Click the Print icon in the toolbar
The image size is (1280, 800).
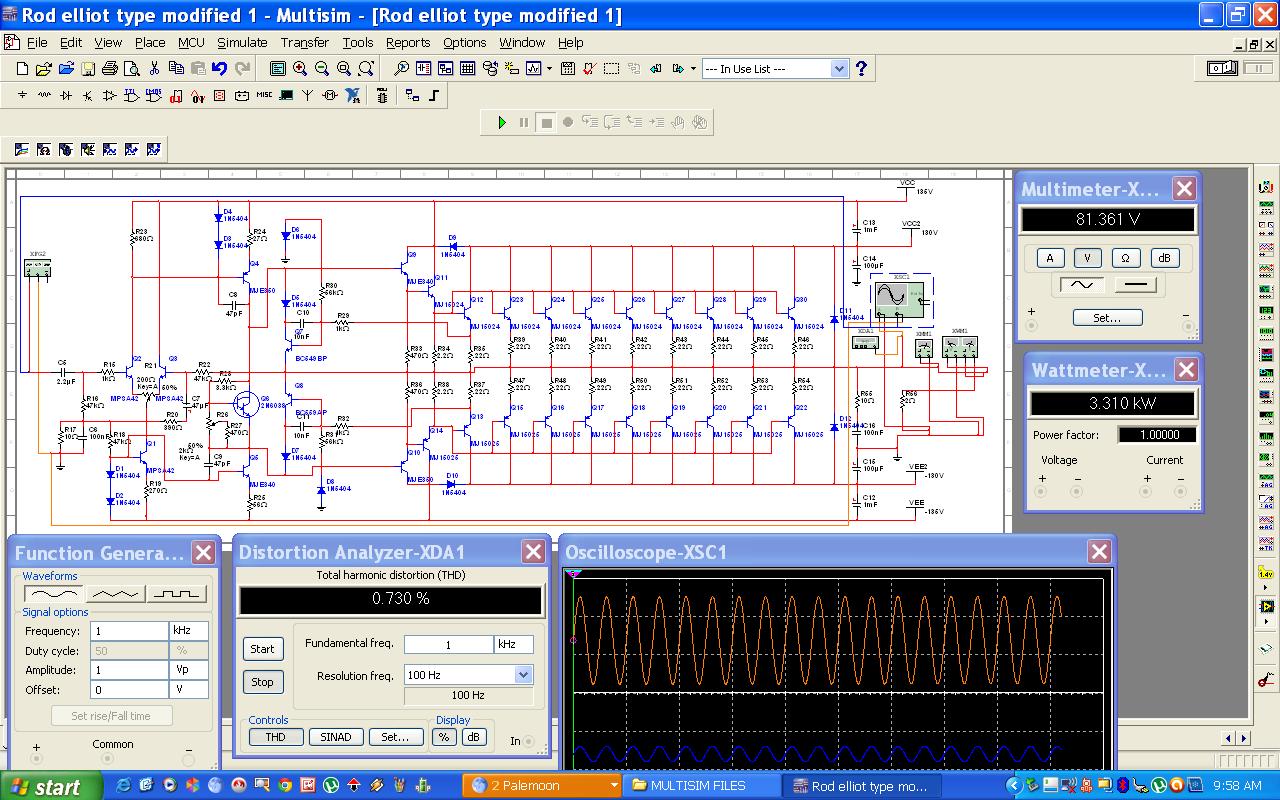(x=110, y=69)
